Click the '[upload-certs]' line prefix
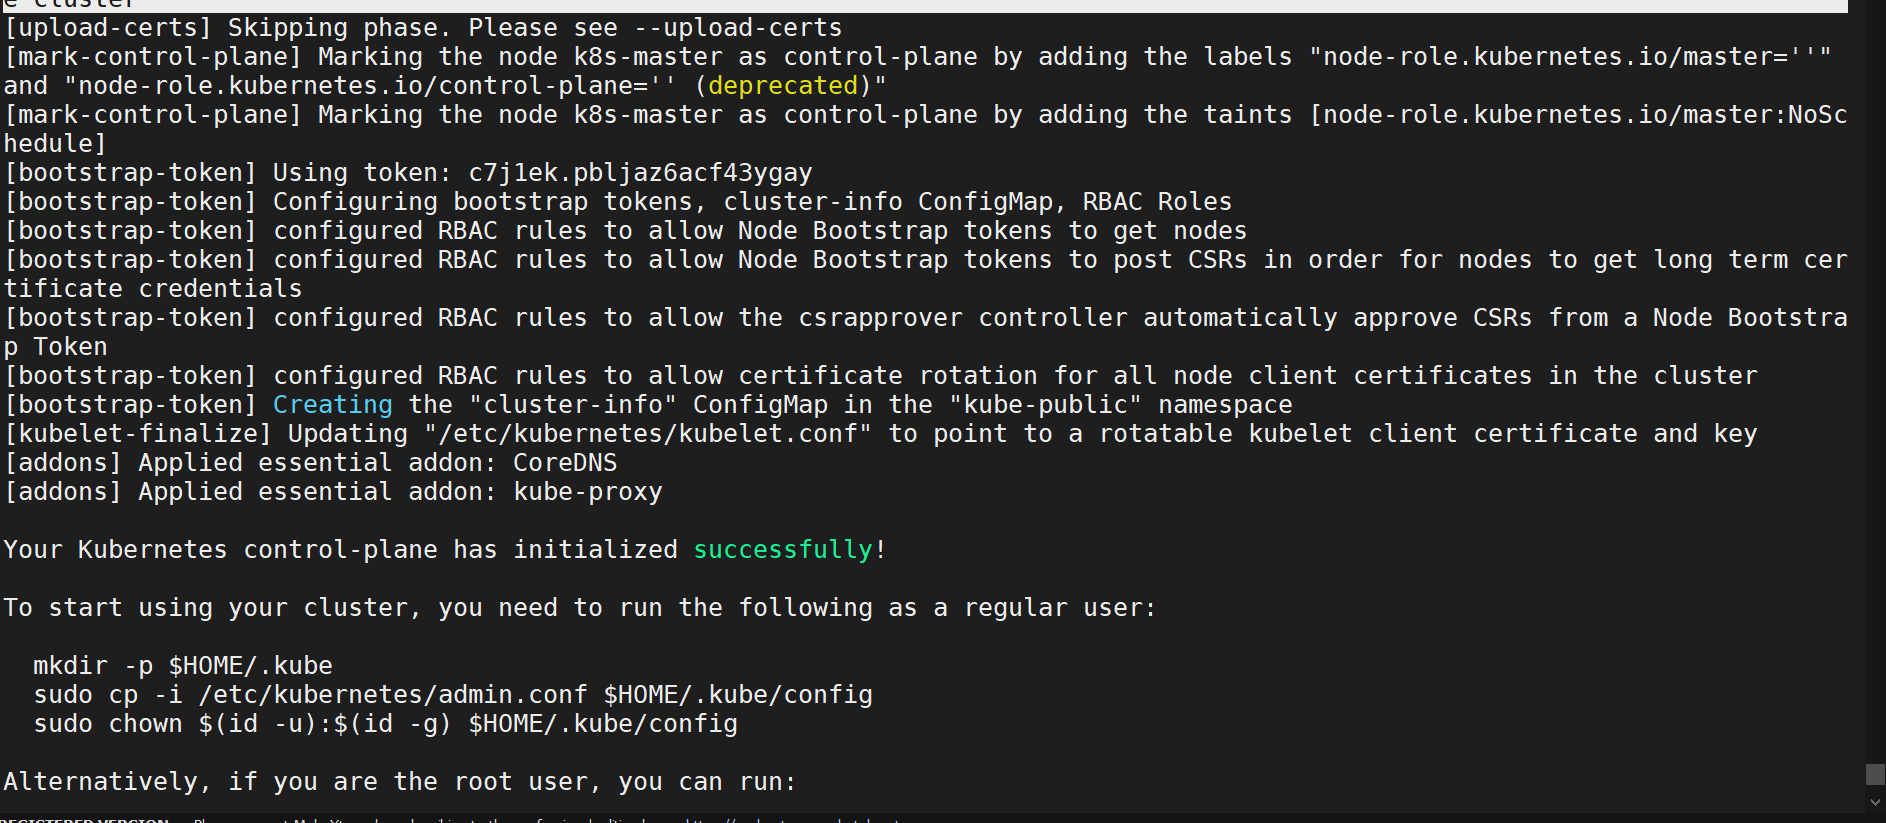1886x823 pixels. click(108, 28)
